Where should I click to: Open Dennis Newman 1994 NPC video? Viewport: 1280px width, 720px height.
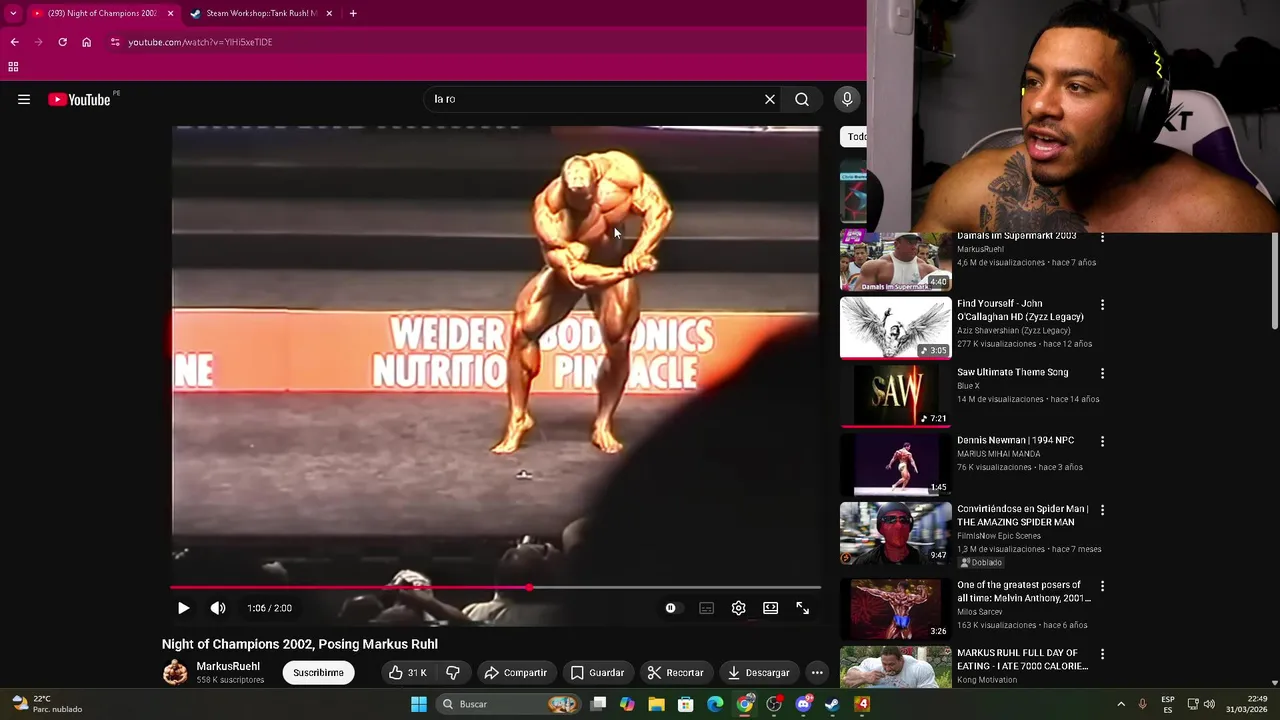tap(895, 465)
